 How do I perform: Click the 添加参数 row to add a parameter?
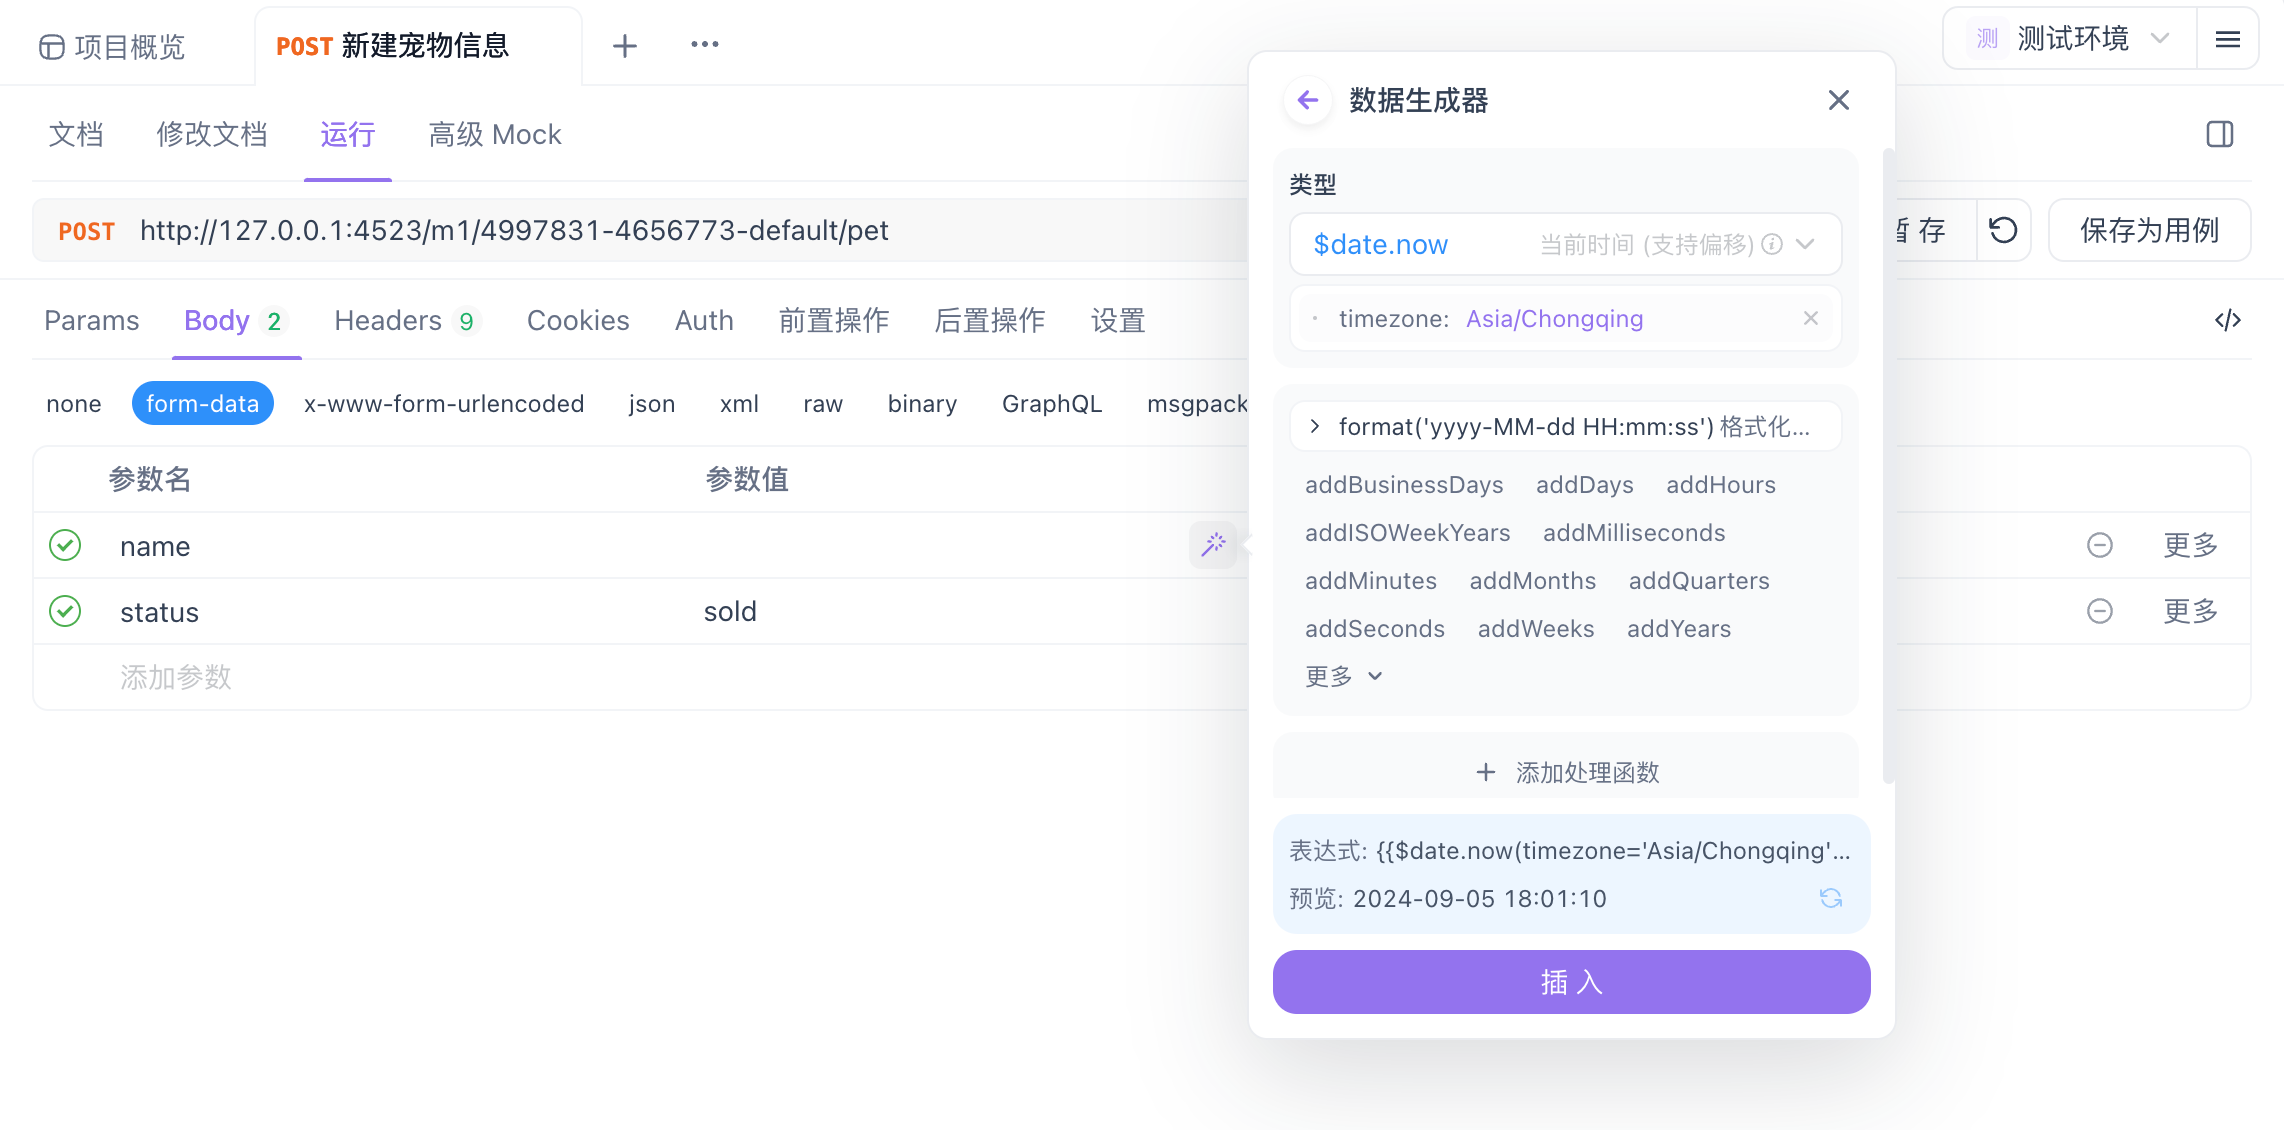click(176, 677)
